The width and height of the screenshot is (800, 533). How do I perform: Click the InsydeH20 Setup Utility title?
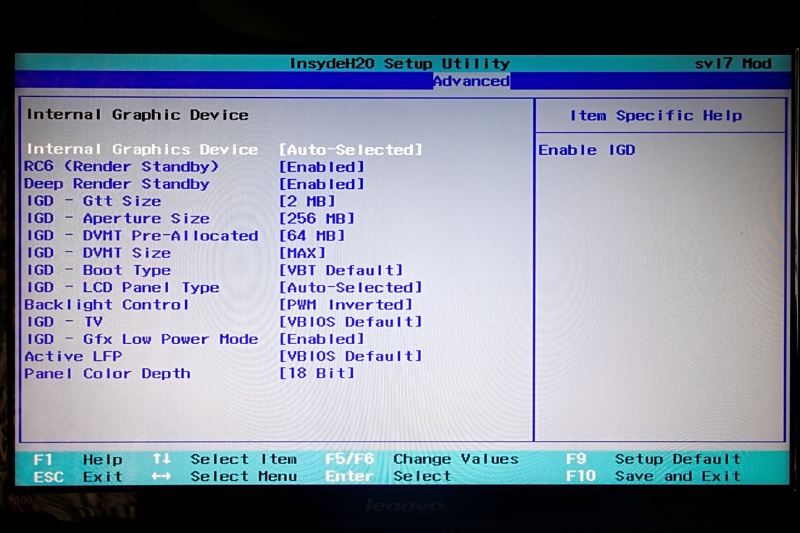coord(399,64)
